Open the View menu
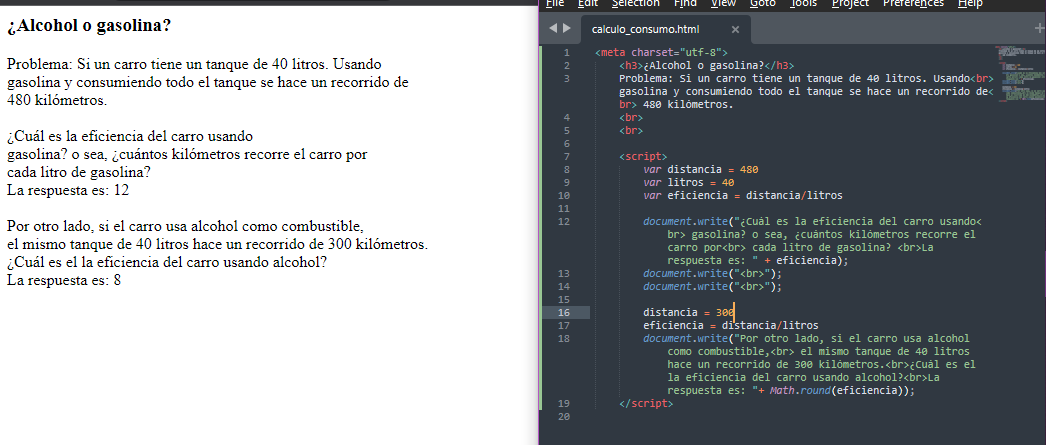 [x=723, y=3]
